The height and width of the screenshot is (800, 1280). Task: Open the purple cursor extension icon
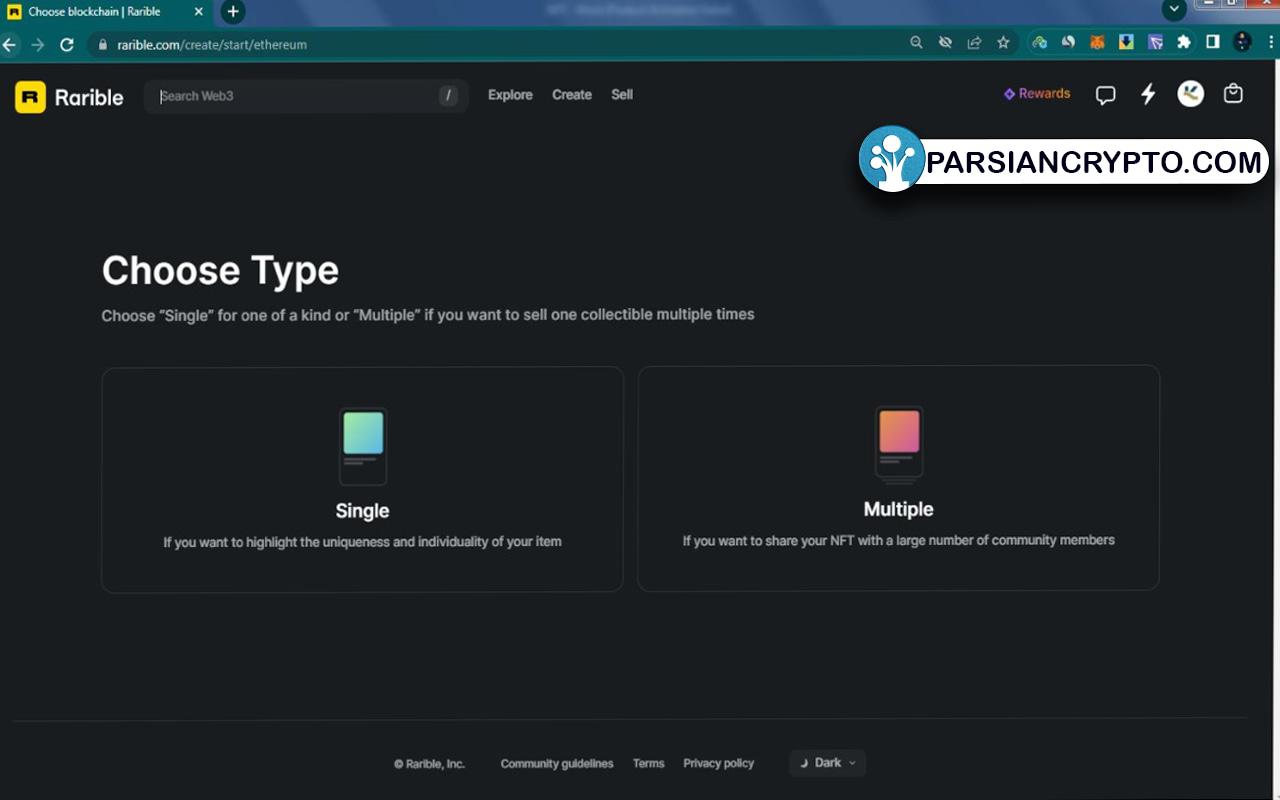1155,42
